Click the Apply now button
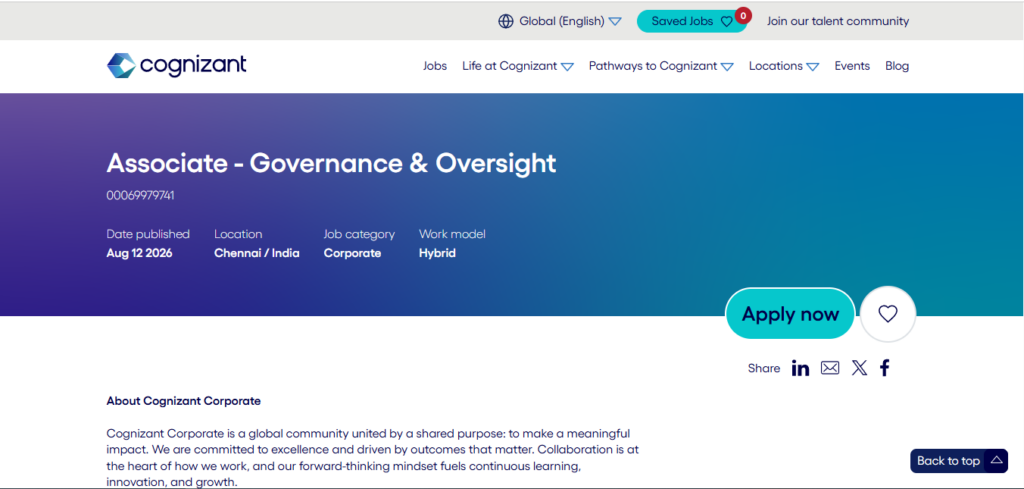The image size is (1024, 489). pyautogui.click(x=790, y=314)
